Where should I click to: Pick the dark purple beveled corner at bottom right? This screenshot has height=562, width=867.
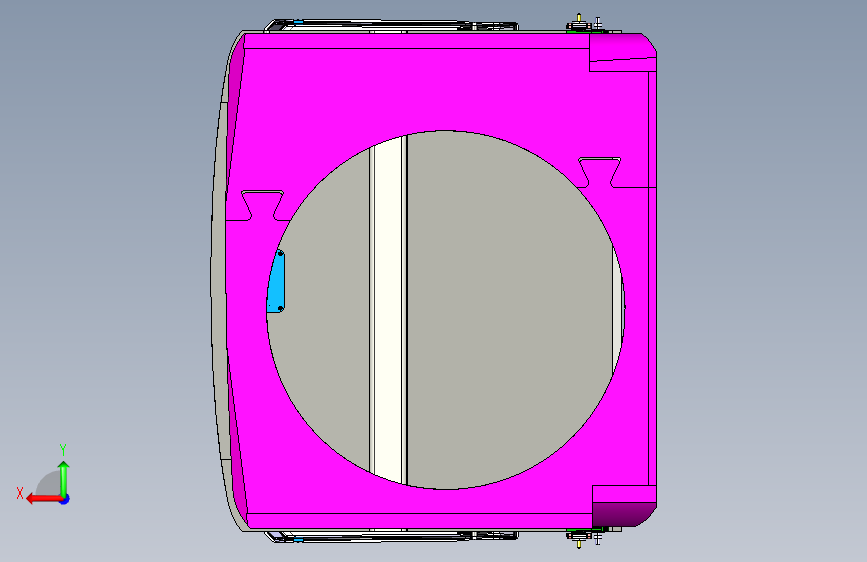coord(624,514)
